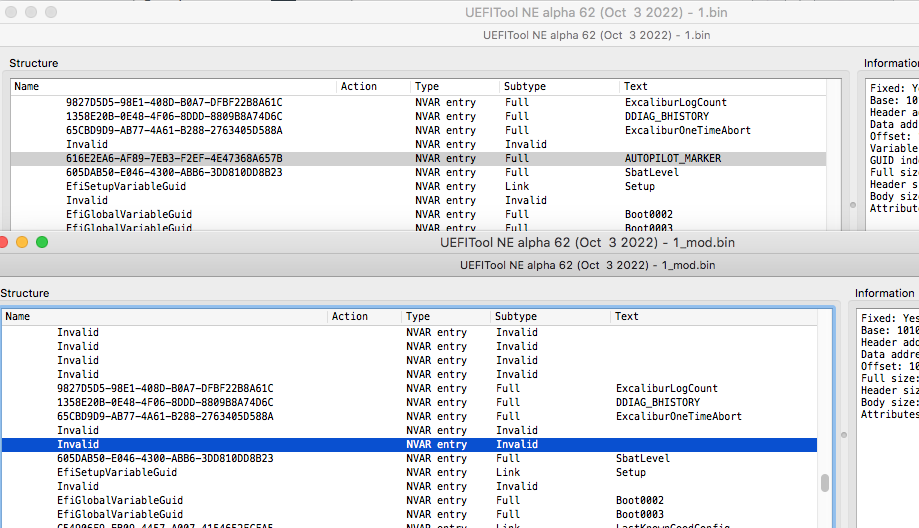Click the Text column header in 1_mod.bin window
This screenshot has width=919, height=528.
(x=713, y=316)
